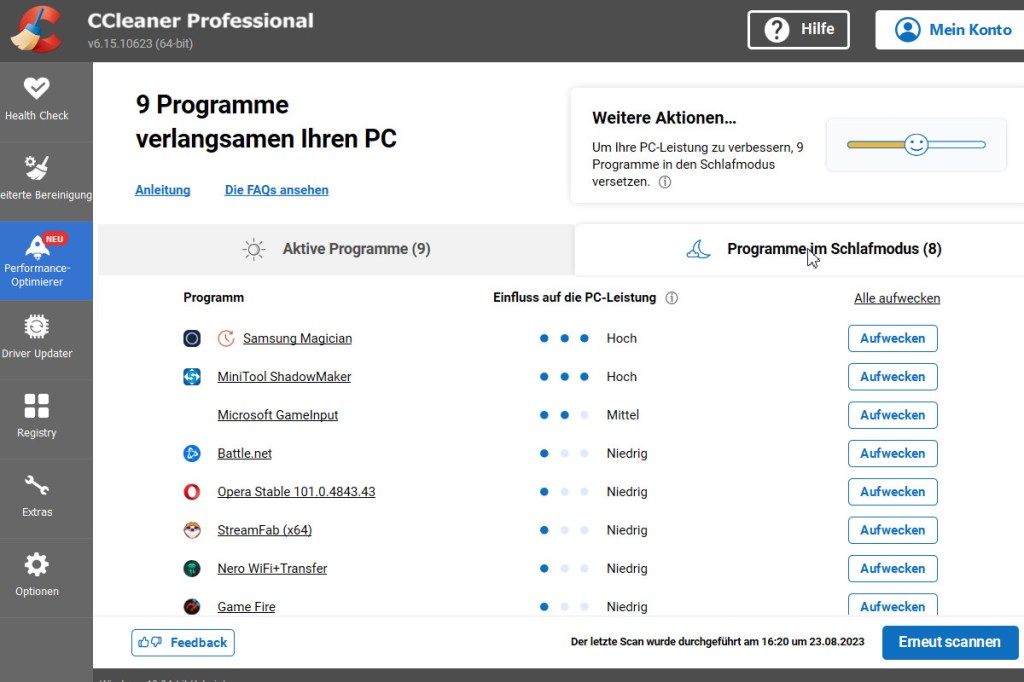Click the Opera program icon

(x=192, y=492)
